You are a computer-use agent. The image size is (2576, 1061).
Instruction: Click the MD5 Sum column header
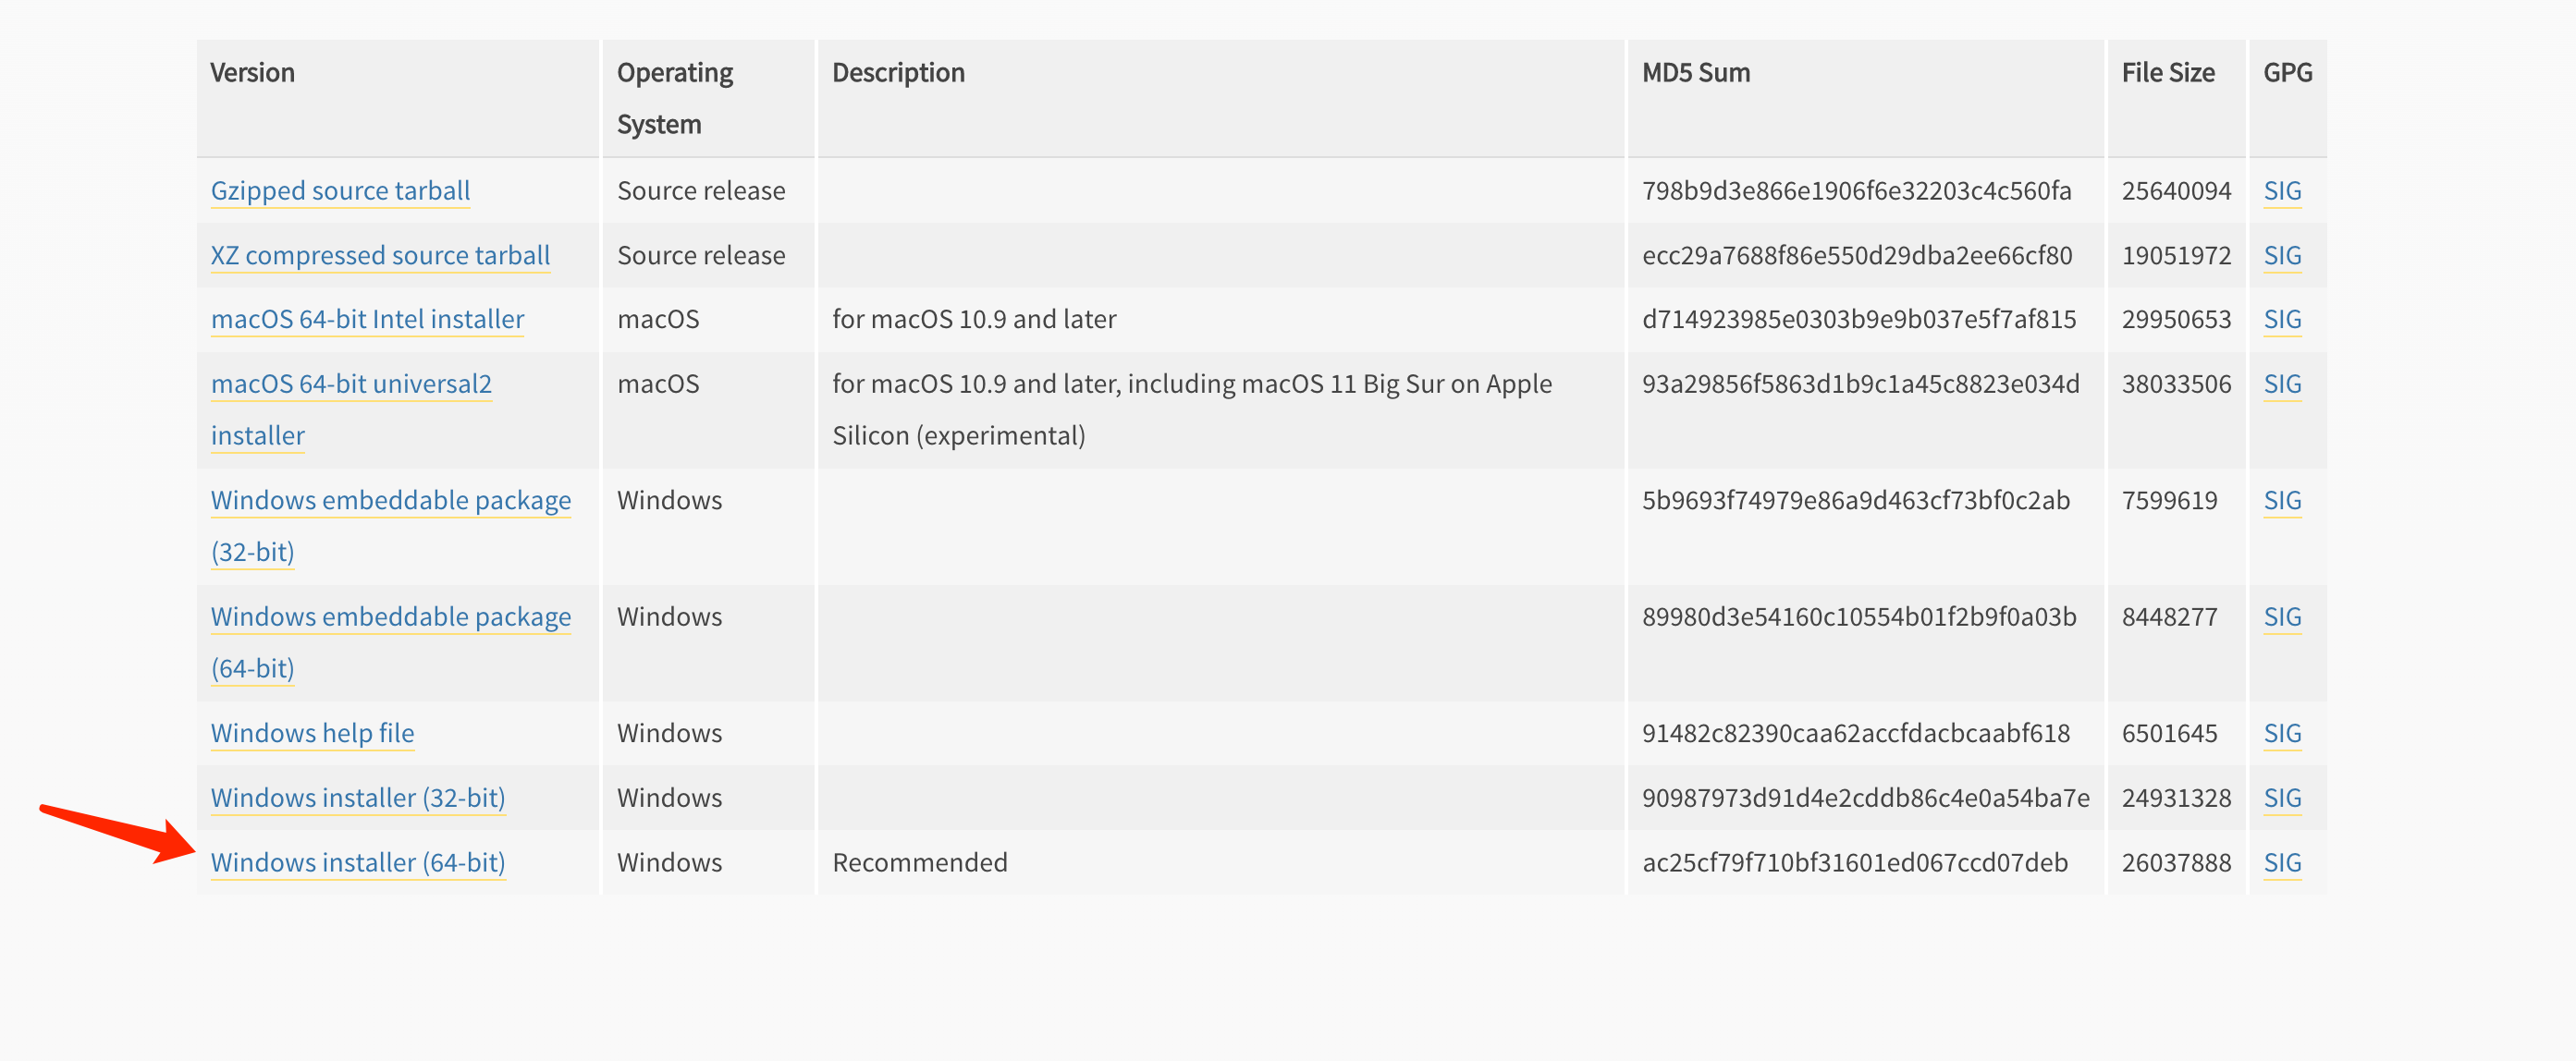(x=1695, y=73)
